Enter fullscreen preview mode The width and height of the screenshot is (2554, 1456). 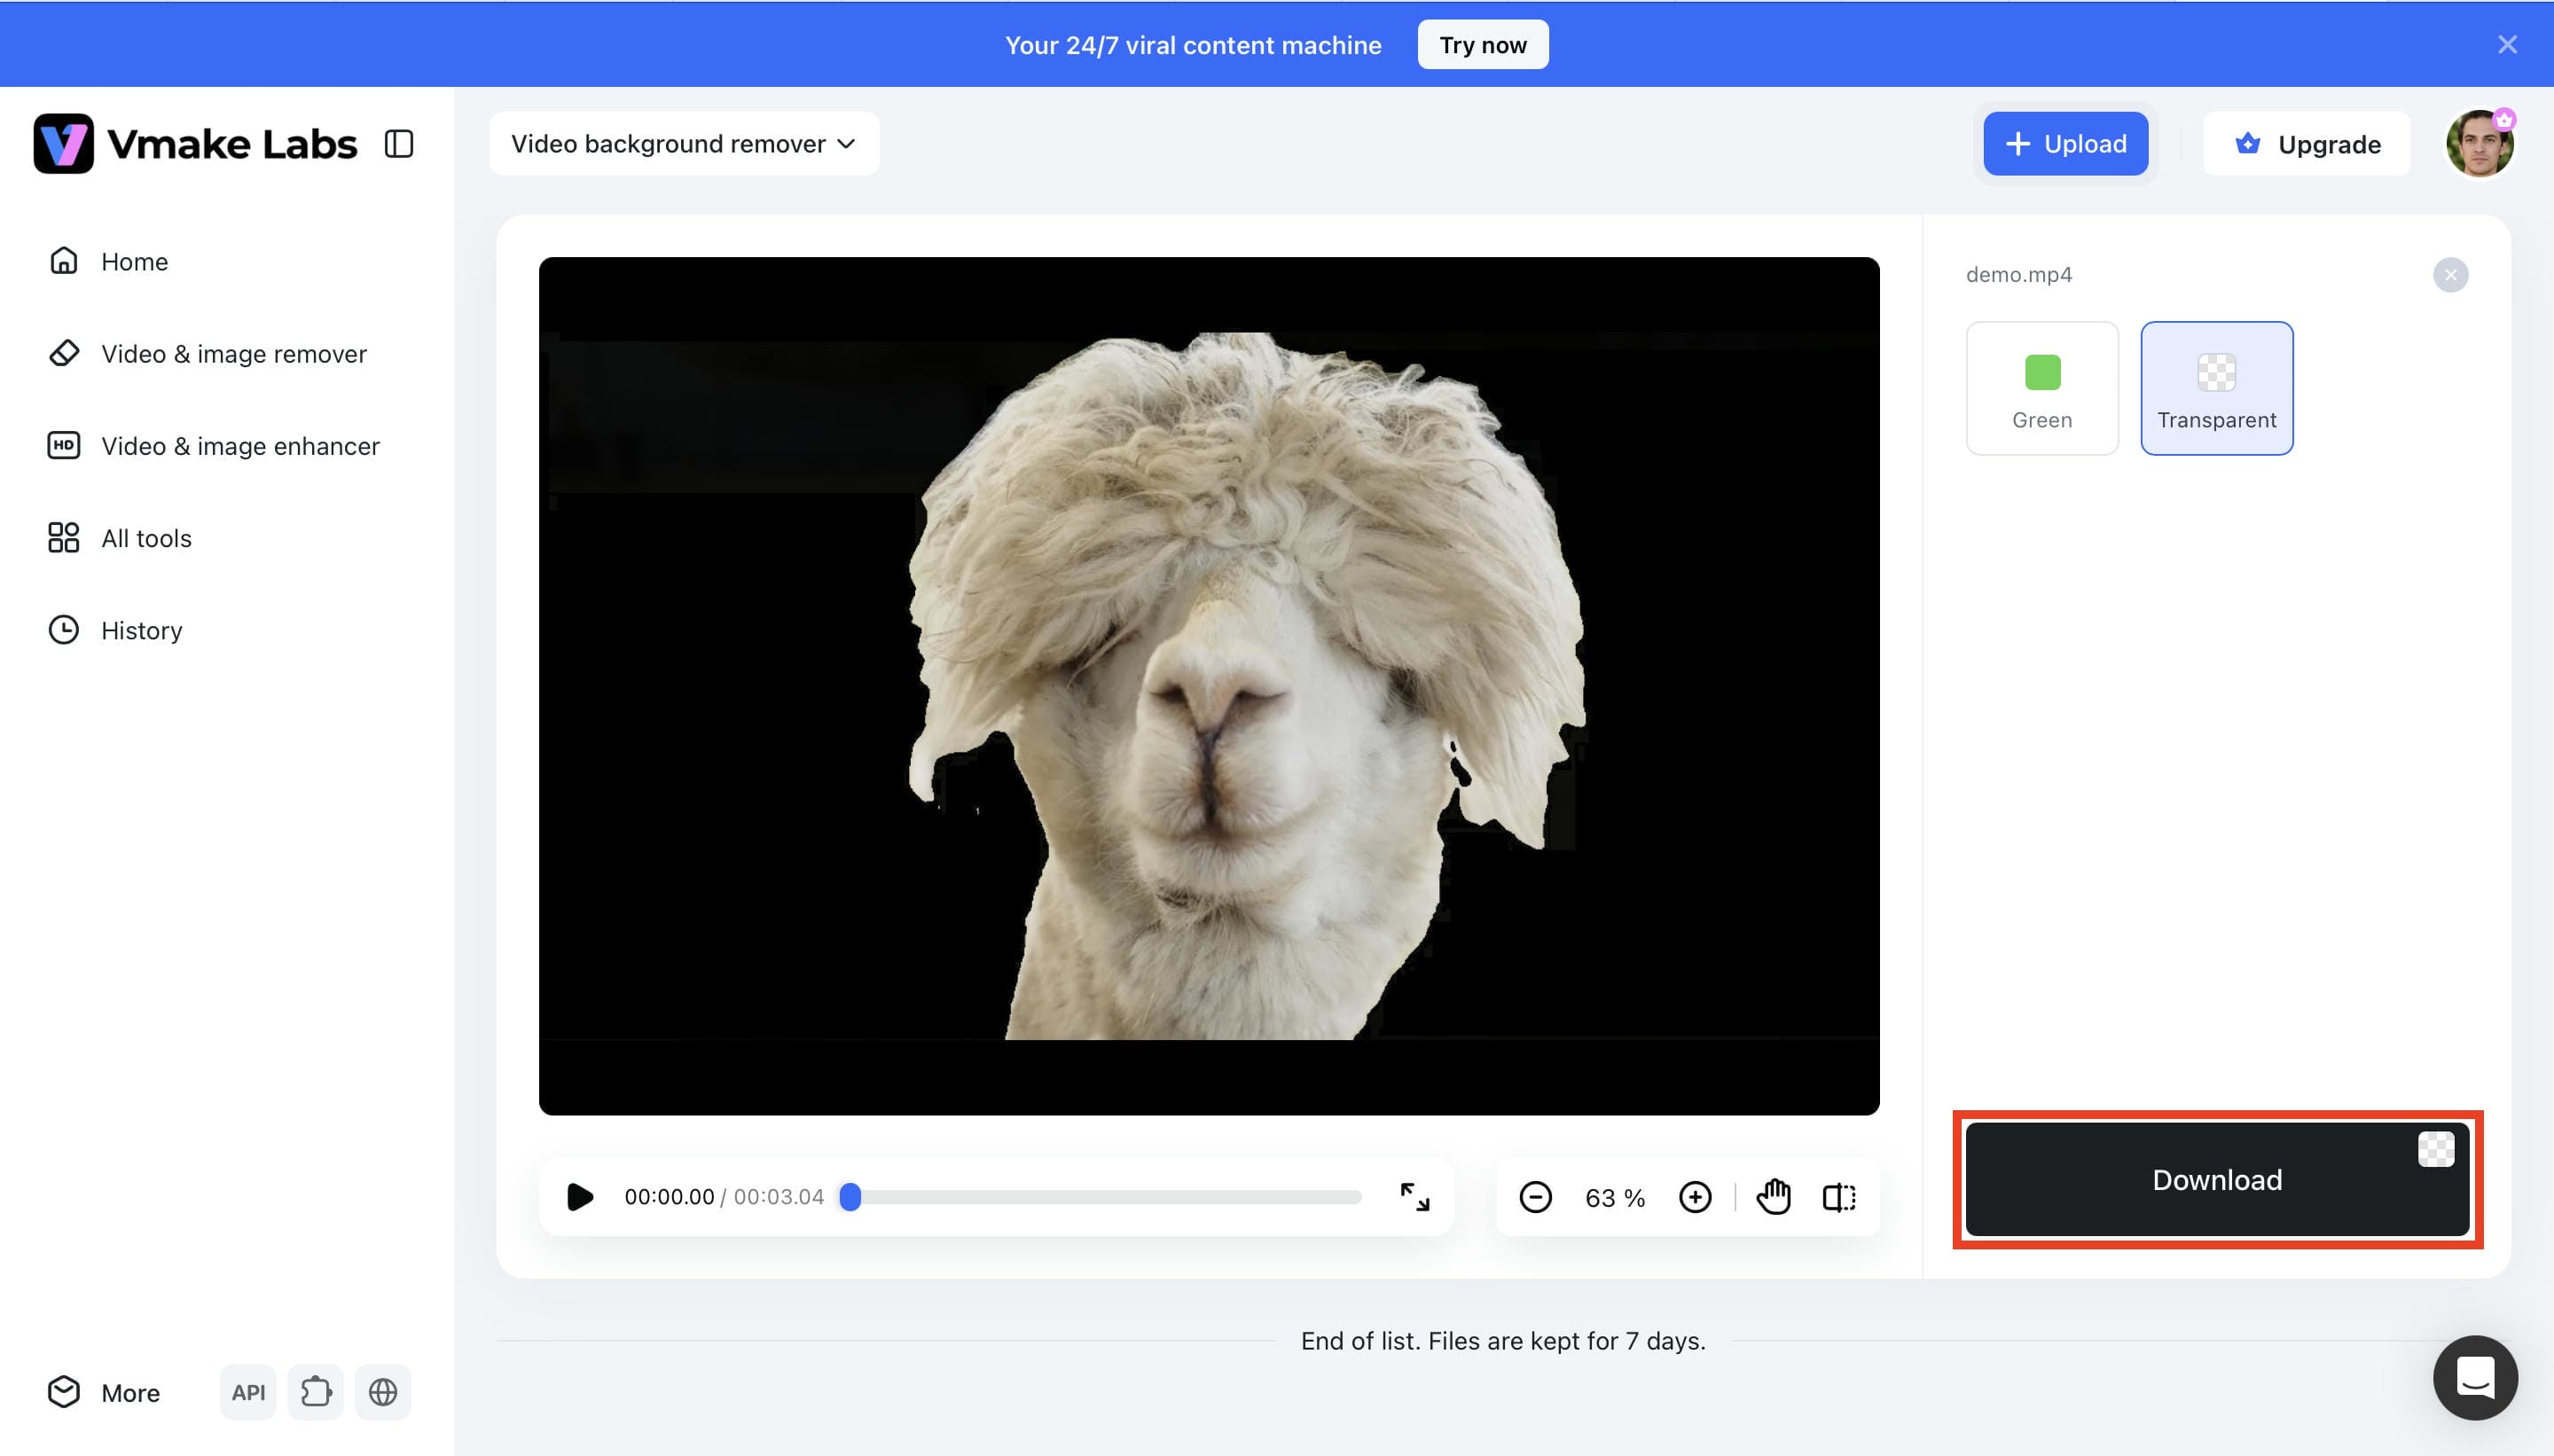[x=1415, y=1197]
